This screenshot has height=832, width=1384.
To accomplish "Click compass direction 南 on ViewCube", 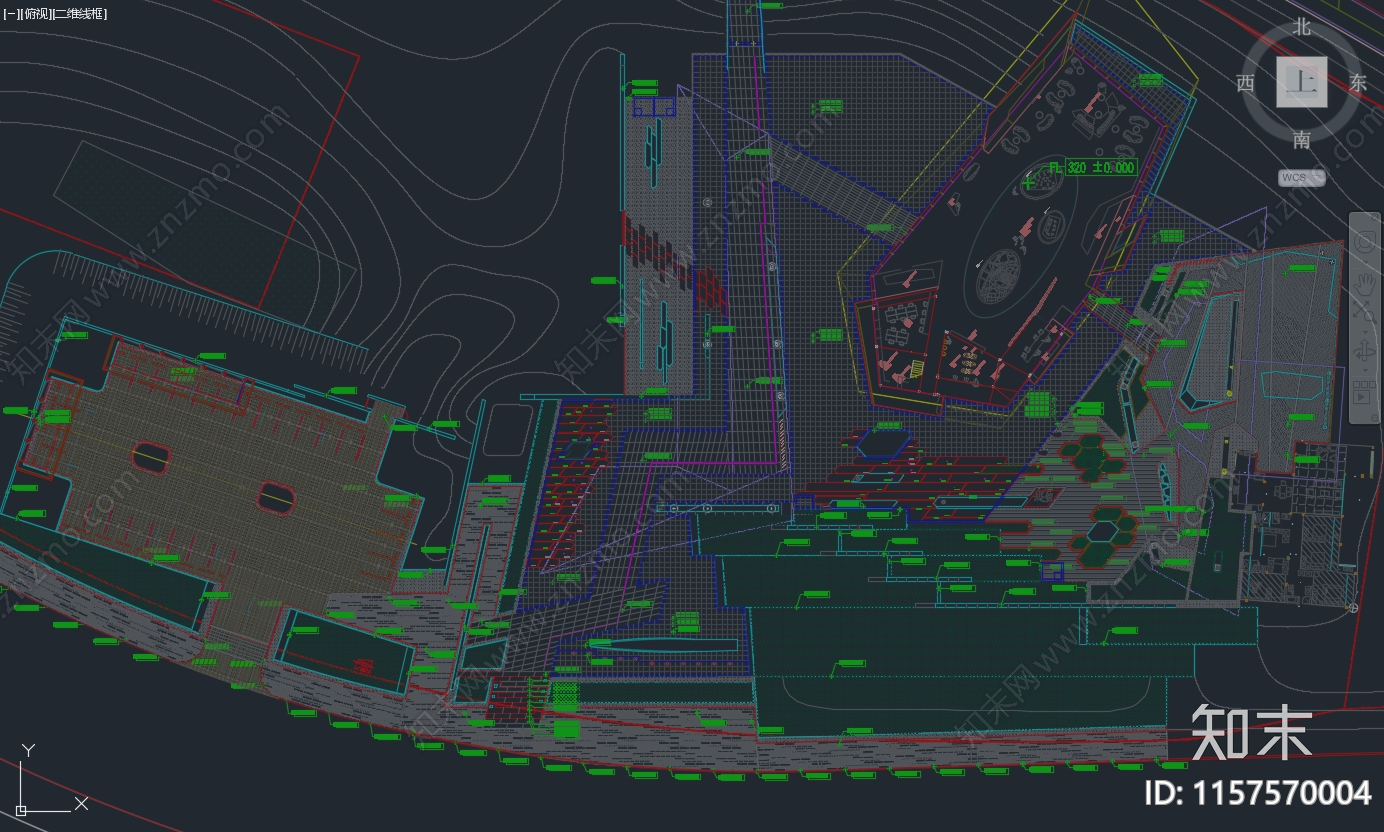I will [x=1301, y=140].
